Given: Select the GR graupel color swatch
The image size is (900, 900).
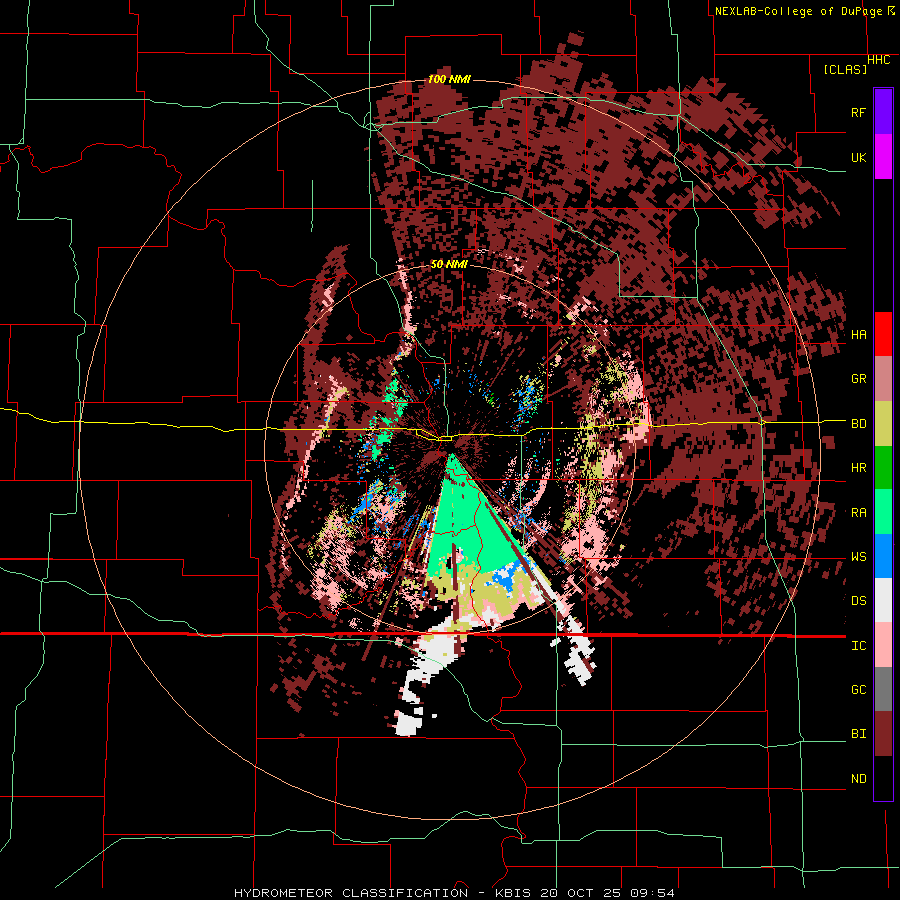Looking at the screenshot, I should 883,379.
